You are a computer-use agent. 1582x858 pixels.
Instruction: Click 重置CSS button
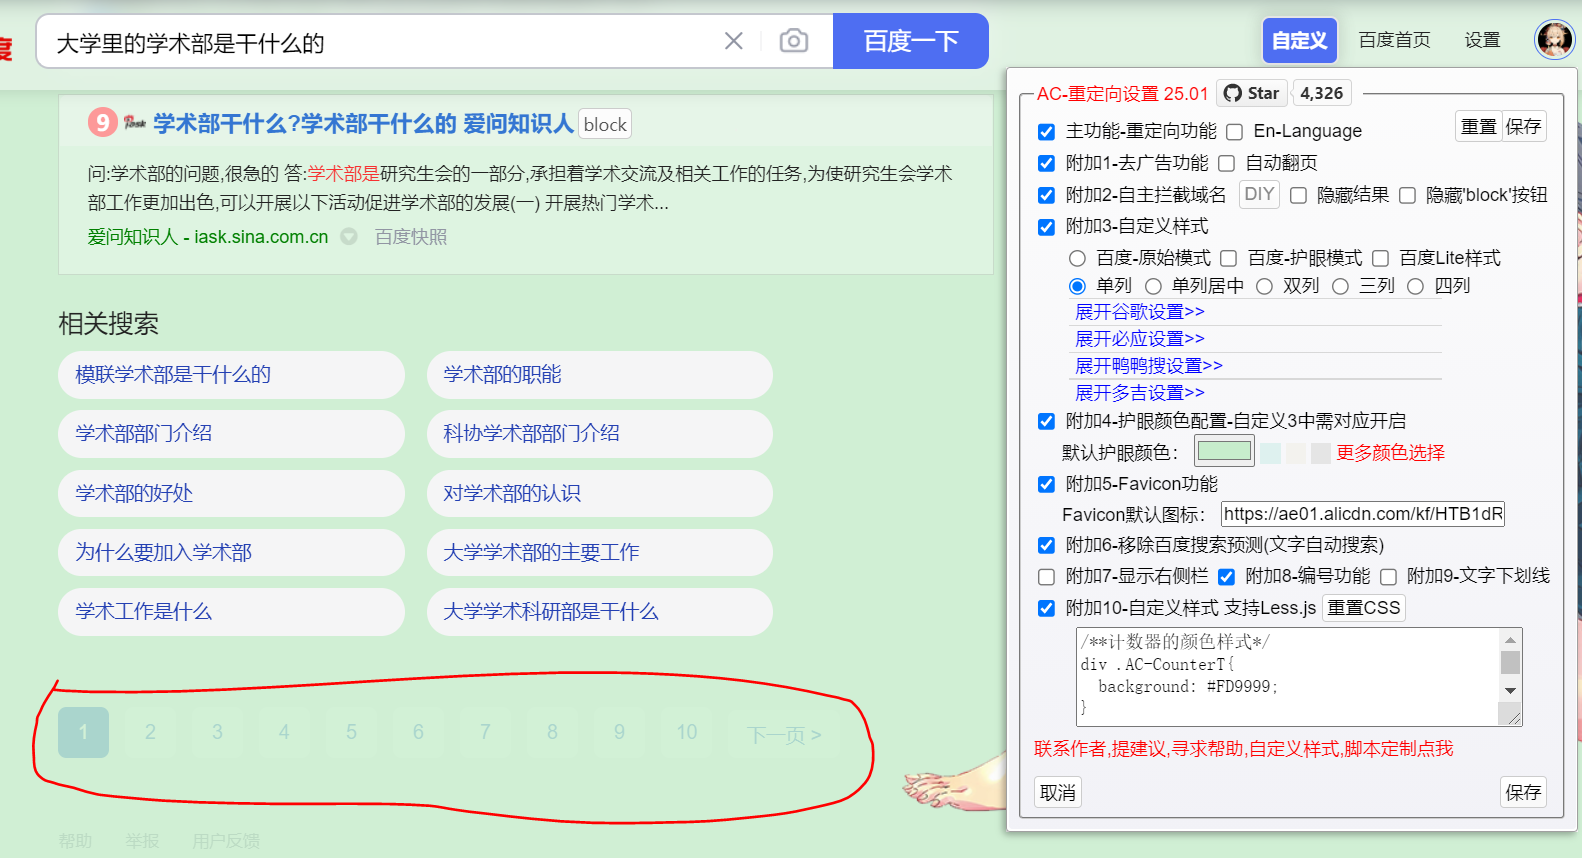point(1364,608)
